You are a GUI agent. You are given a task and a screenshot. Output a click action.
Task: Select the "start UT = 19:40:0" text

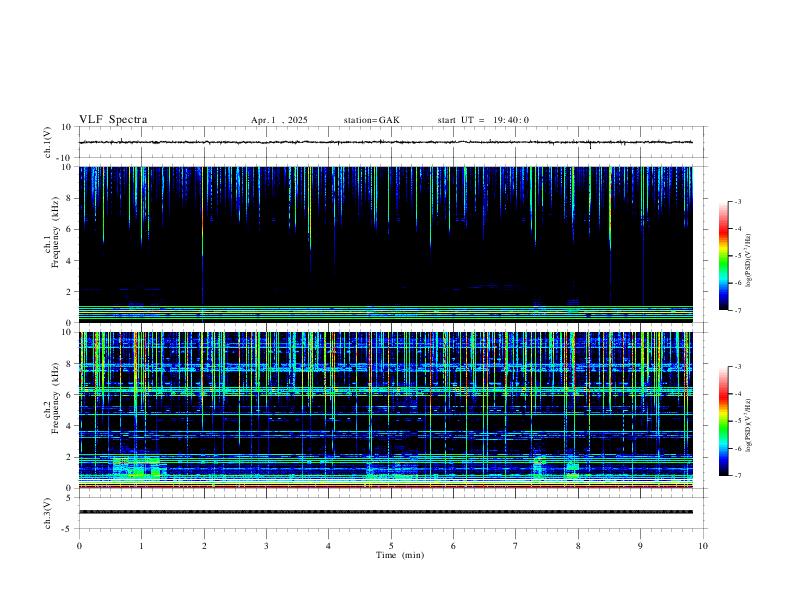(x=483, y=120)
